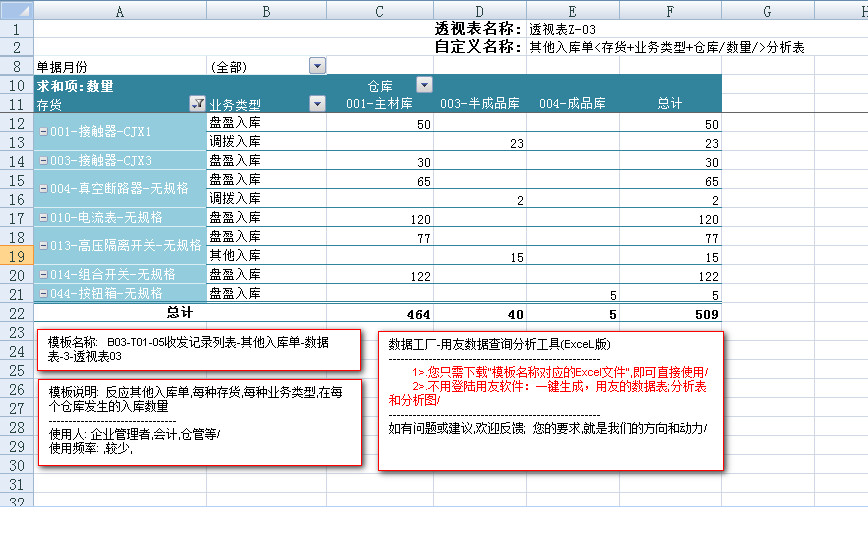Open the 业务类型 field dropdown
The image size is (868, 534).
coord(317,104)
